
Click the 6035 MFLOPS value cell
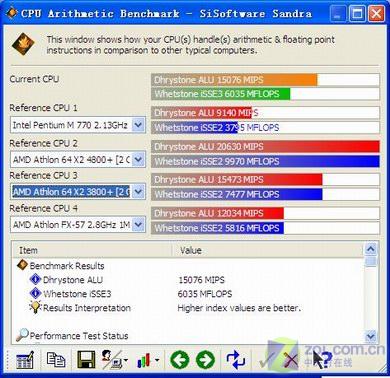(x=205, y=294)
